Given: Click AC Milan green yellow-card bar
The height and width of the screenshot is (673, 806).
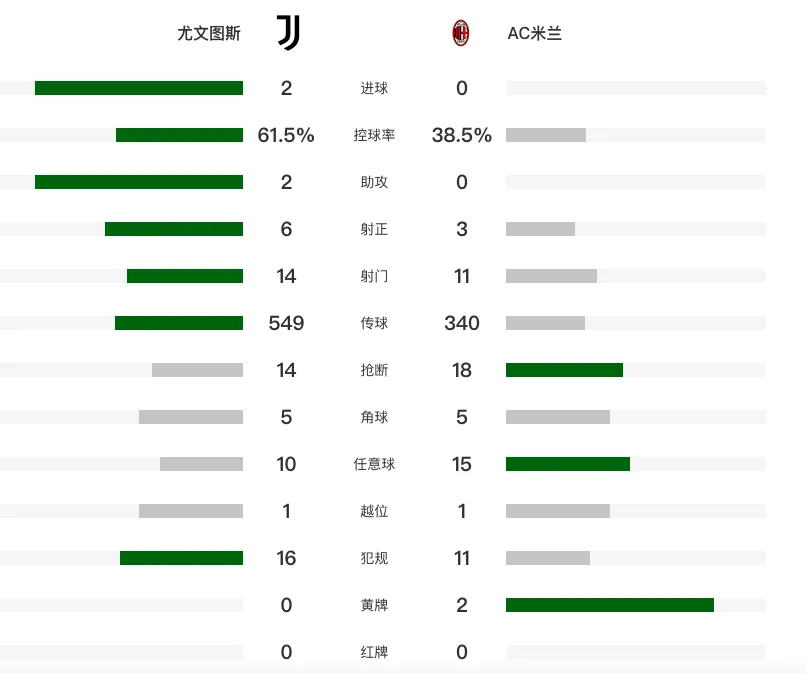Looking at the screenshot, I should click(x=610, y=605).
